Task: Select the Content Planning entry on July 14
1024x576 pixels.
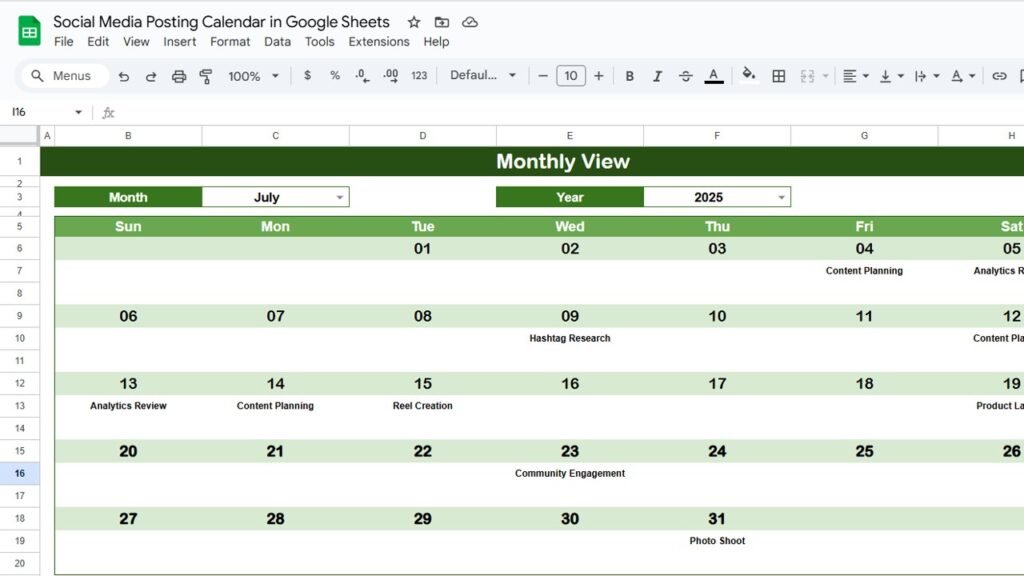Action: tap(275, 406)
